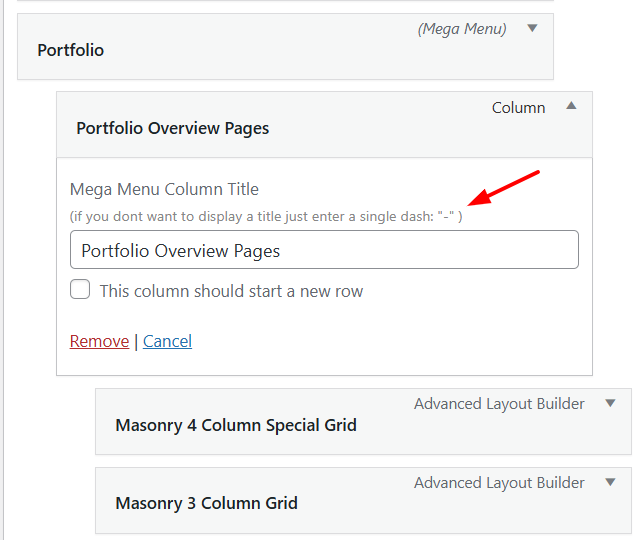Expand the Portfolio menu item arrow
638x540 pixels.
click(532, 29)
